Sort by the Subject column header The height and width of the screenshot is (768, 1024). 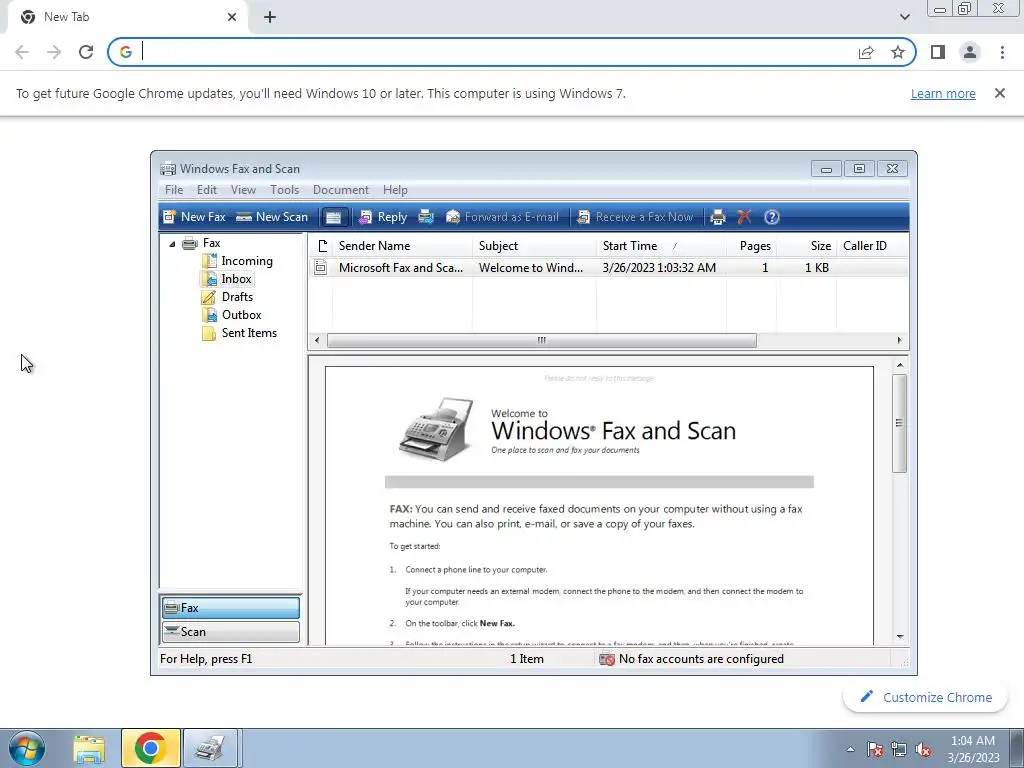(534, 246)
